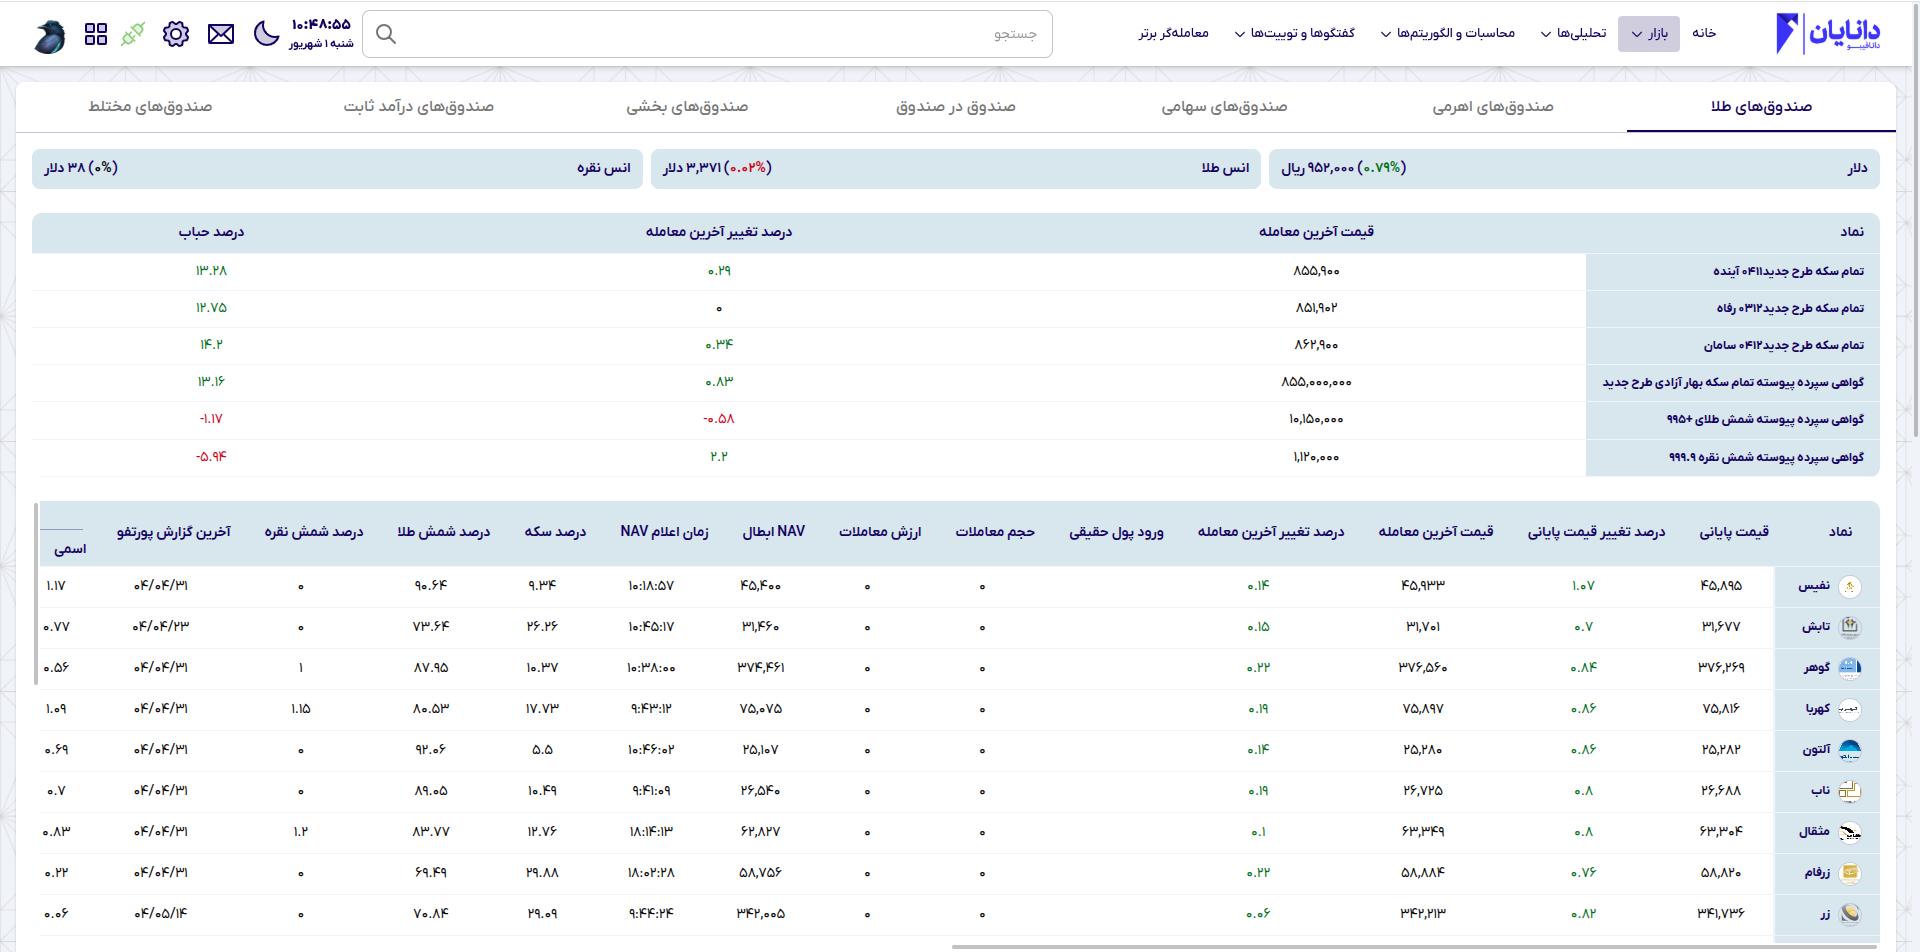
Task: Click the زرفام fund logo icon
Action: (1850, 873)
